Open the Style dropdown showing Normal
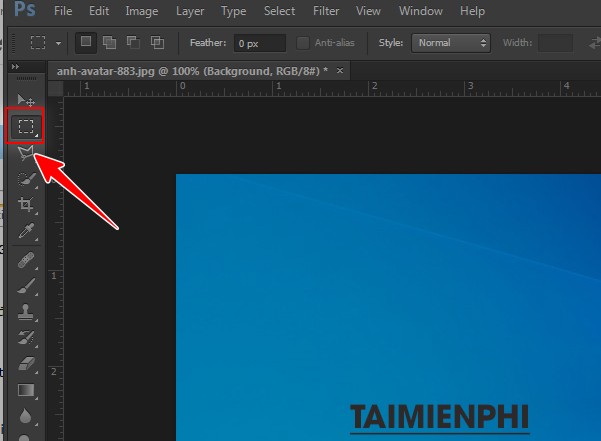Image resolution: width=601 pixels, height=441 pixels. point(451,43)
